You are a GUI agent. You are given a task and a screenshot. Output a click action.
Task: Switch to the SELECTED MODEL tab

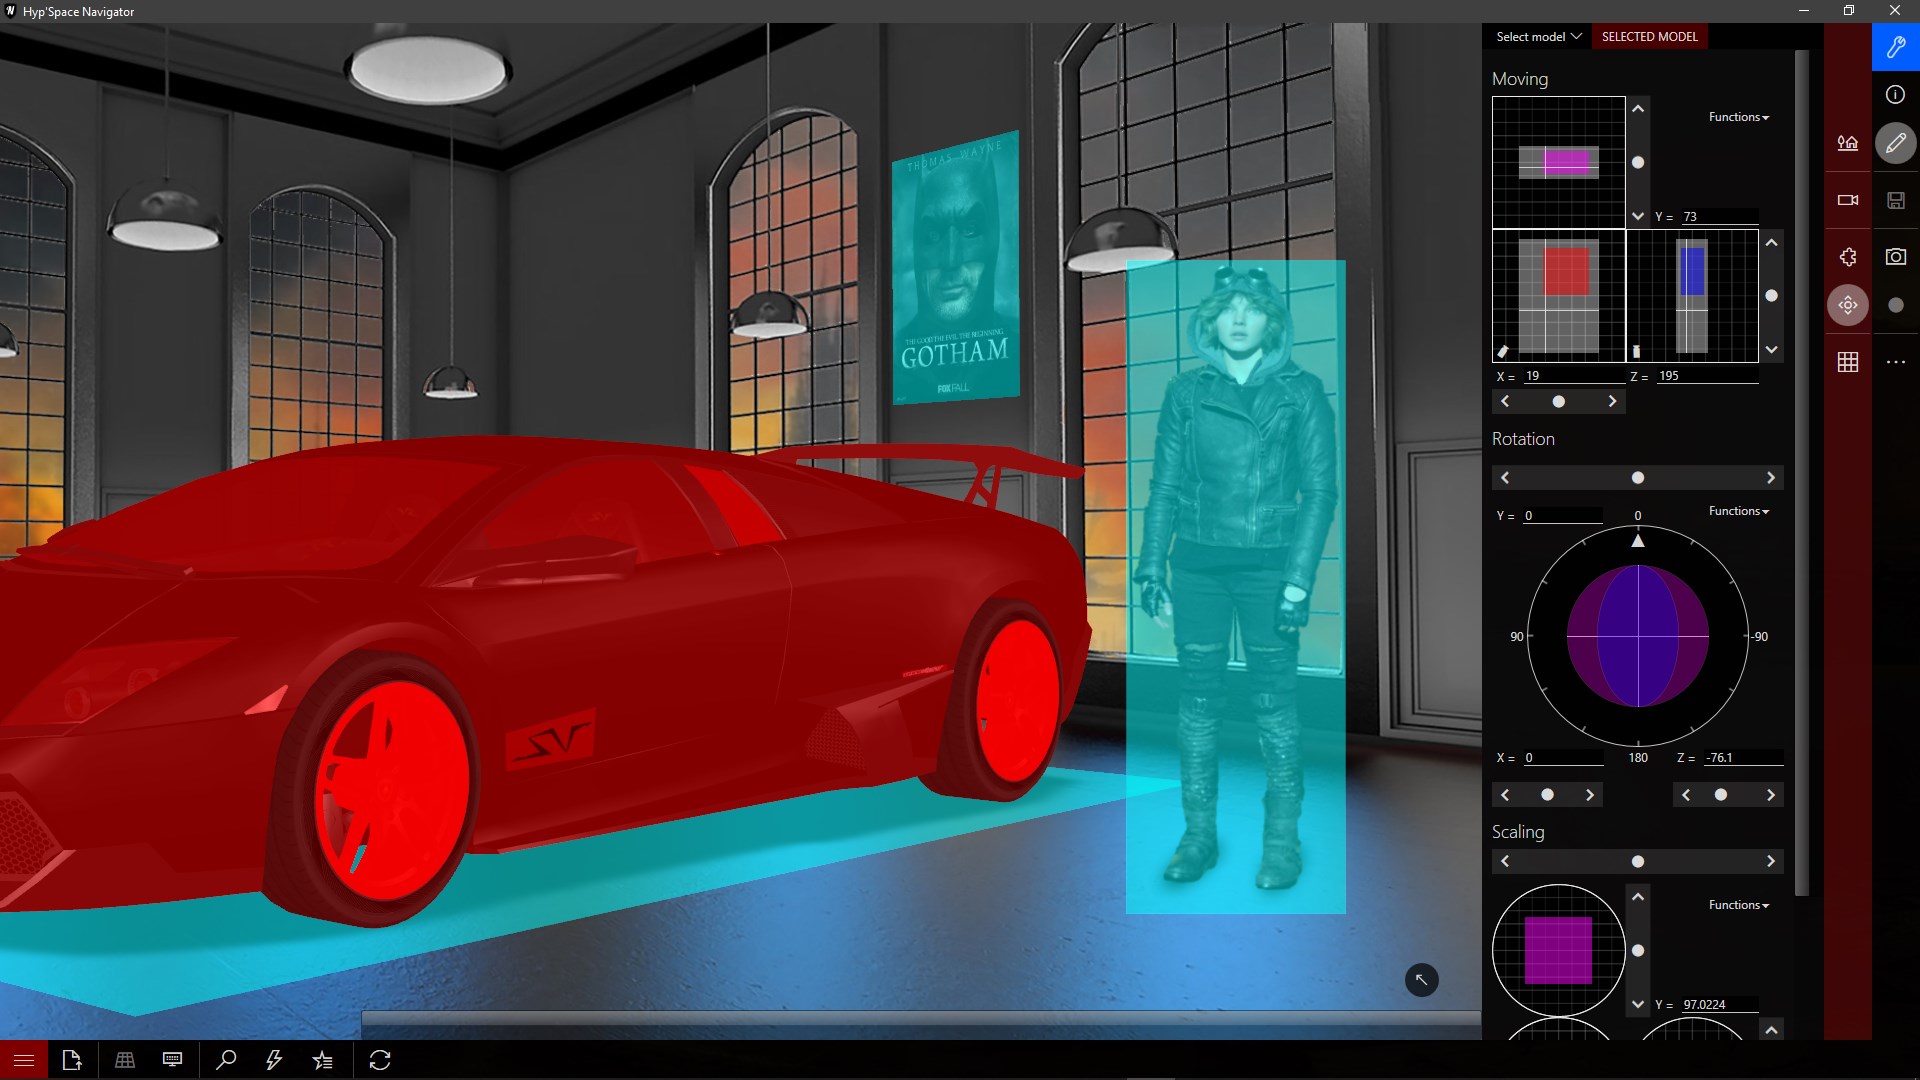(x=1649, y=37)
